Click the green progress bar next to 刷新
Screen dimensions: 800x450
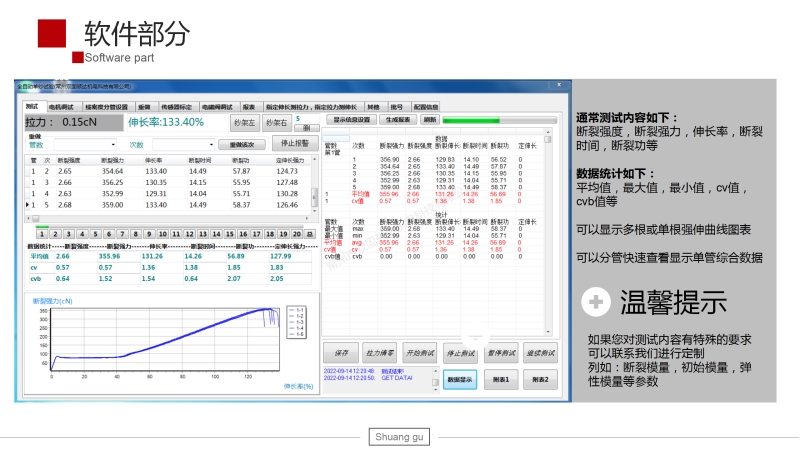(x=500, y=119)
